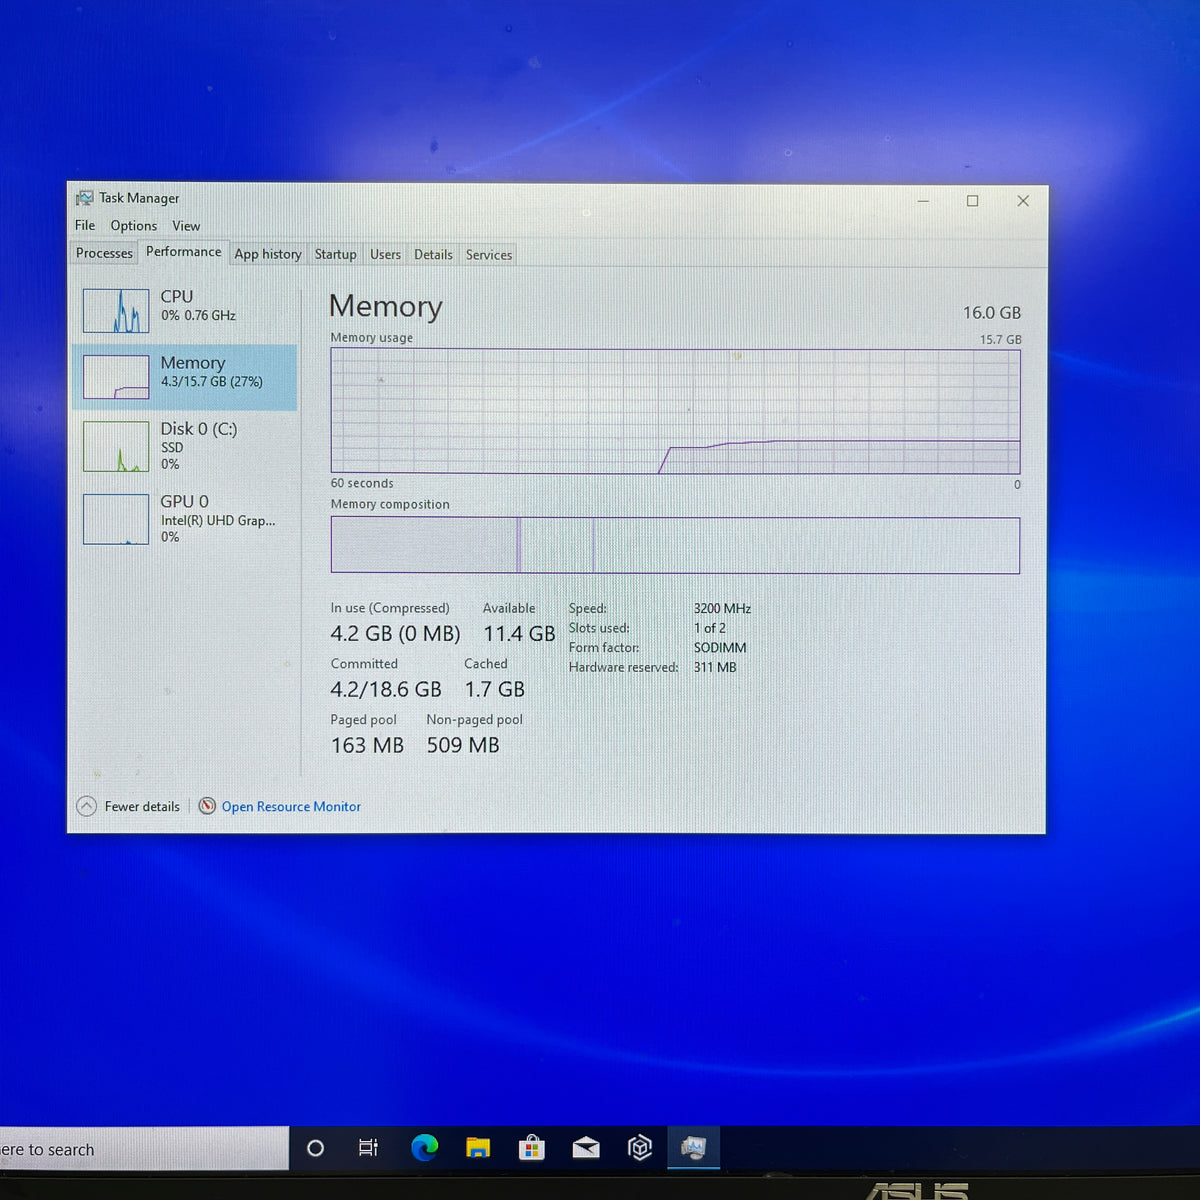Image resolution: width=1200 pixels, height=1200 pixels.
Task: Click the Resource Monitor icon beside the link
Action: pos(207,806)
